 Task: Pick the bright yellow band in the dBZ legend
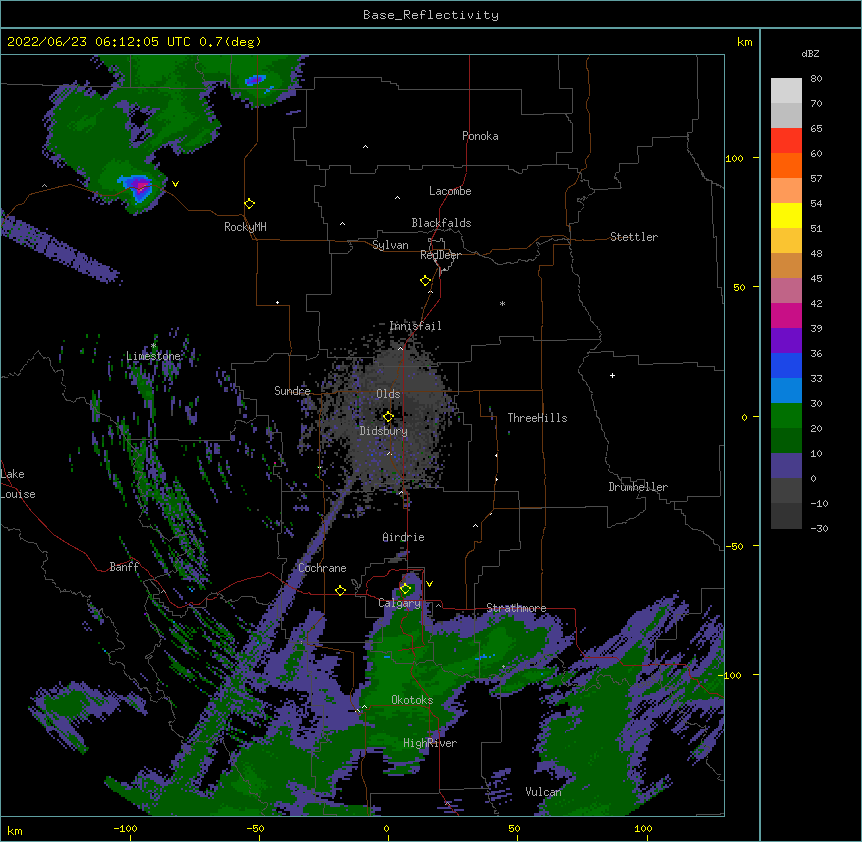(x=786, y=215)
